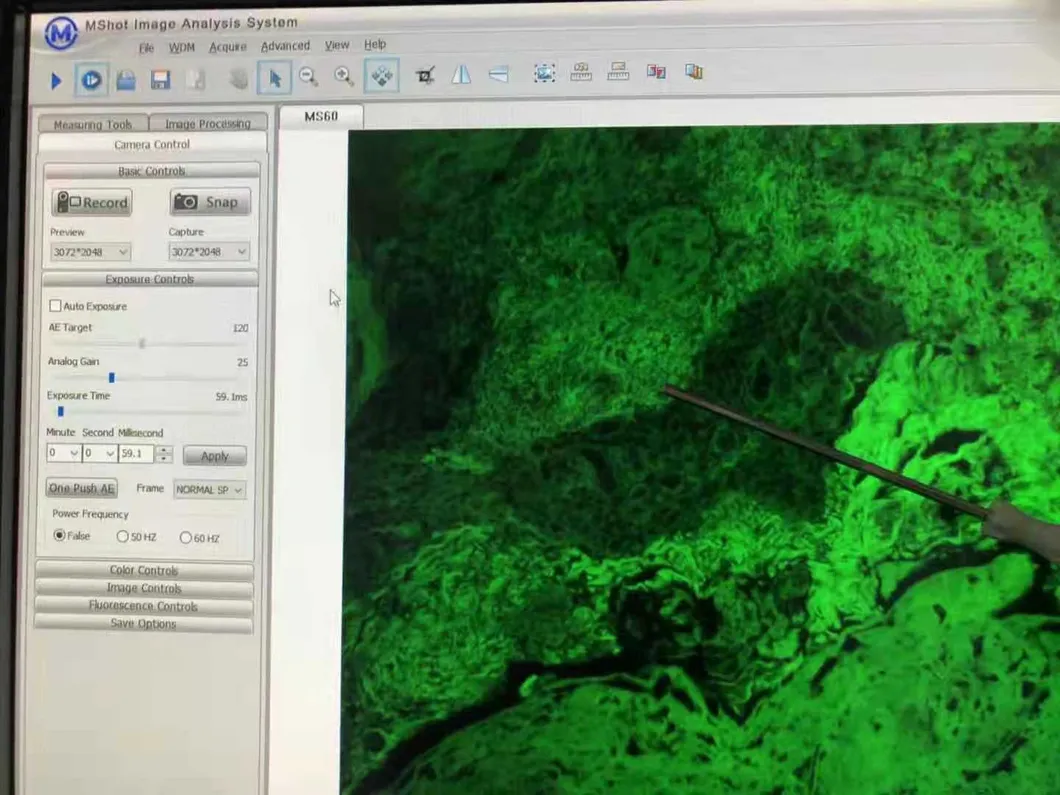
Task: Open the Frame speed NORMAL SP dropdown
Action: (209, 490)
